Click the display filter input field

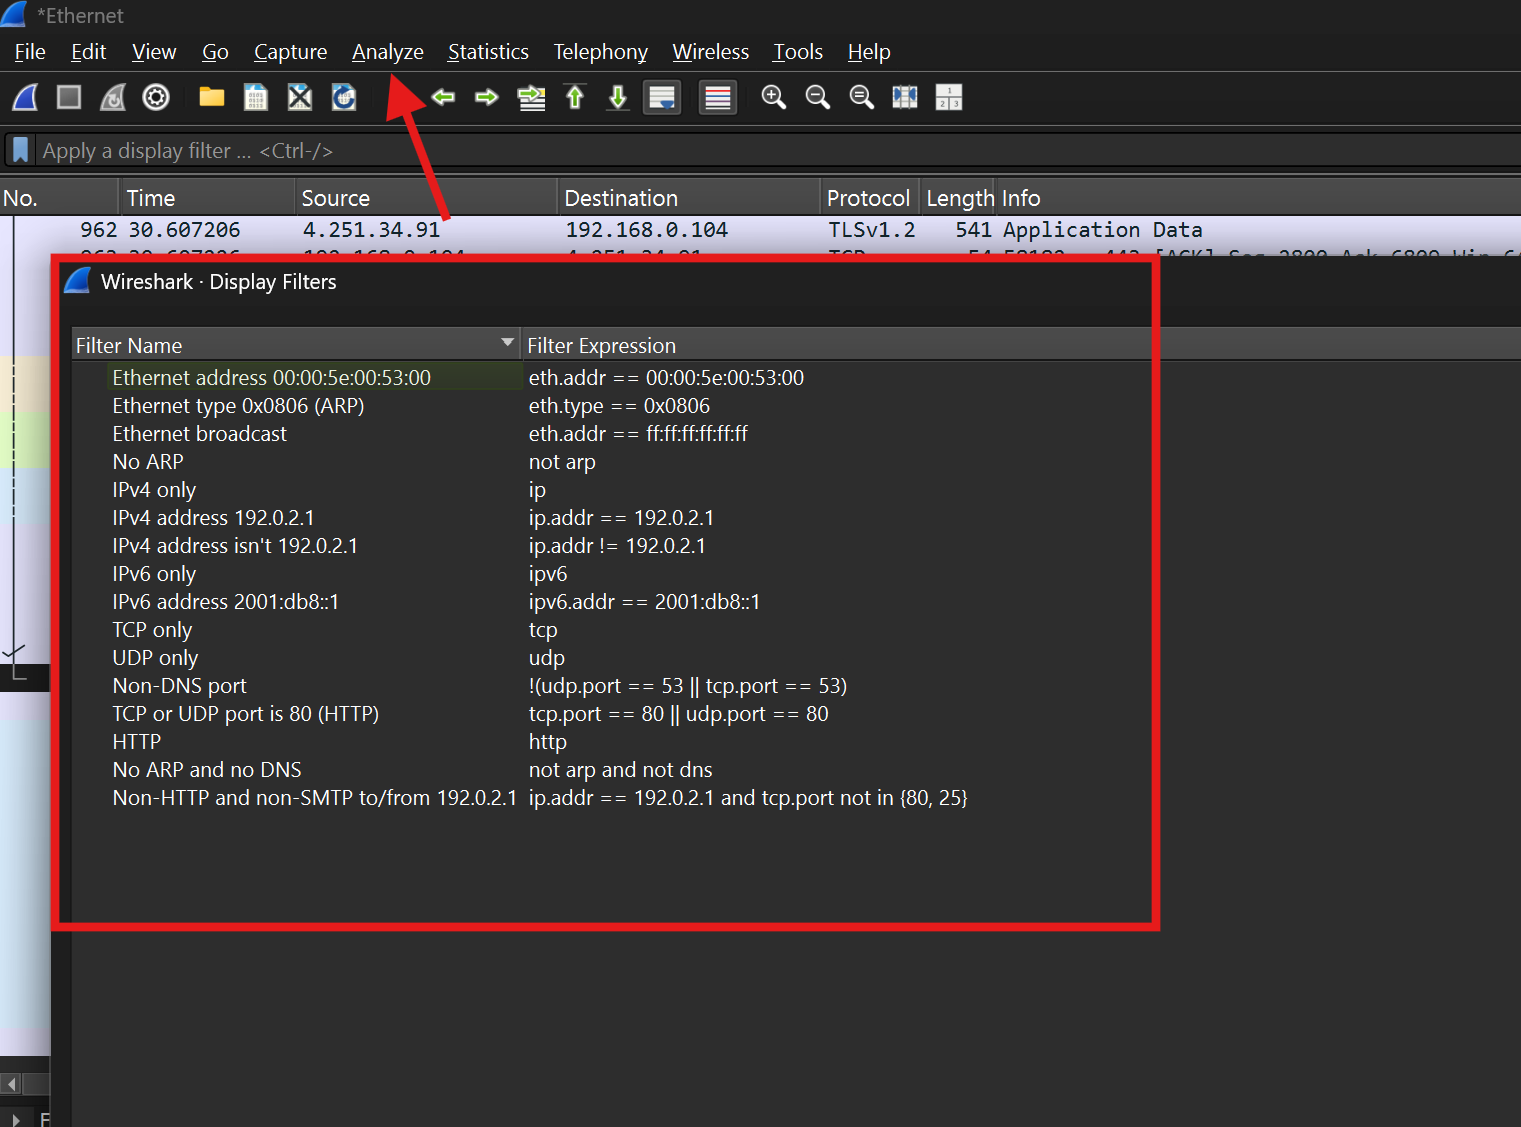point(780,151)
